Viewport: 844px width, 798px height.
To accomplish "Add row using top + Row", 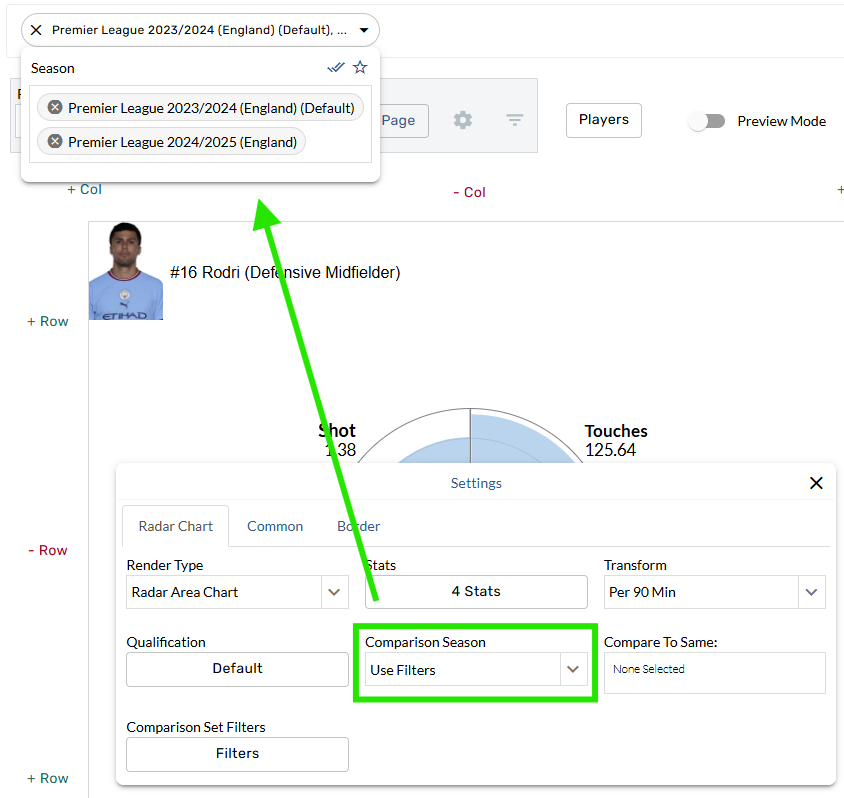I will pyautogui.click(x=48, y=322).
